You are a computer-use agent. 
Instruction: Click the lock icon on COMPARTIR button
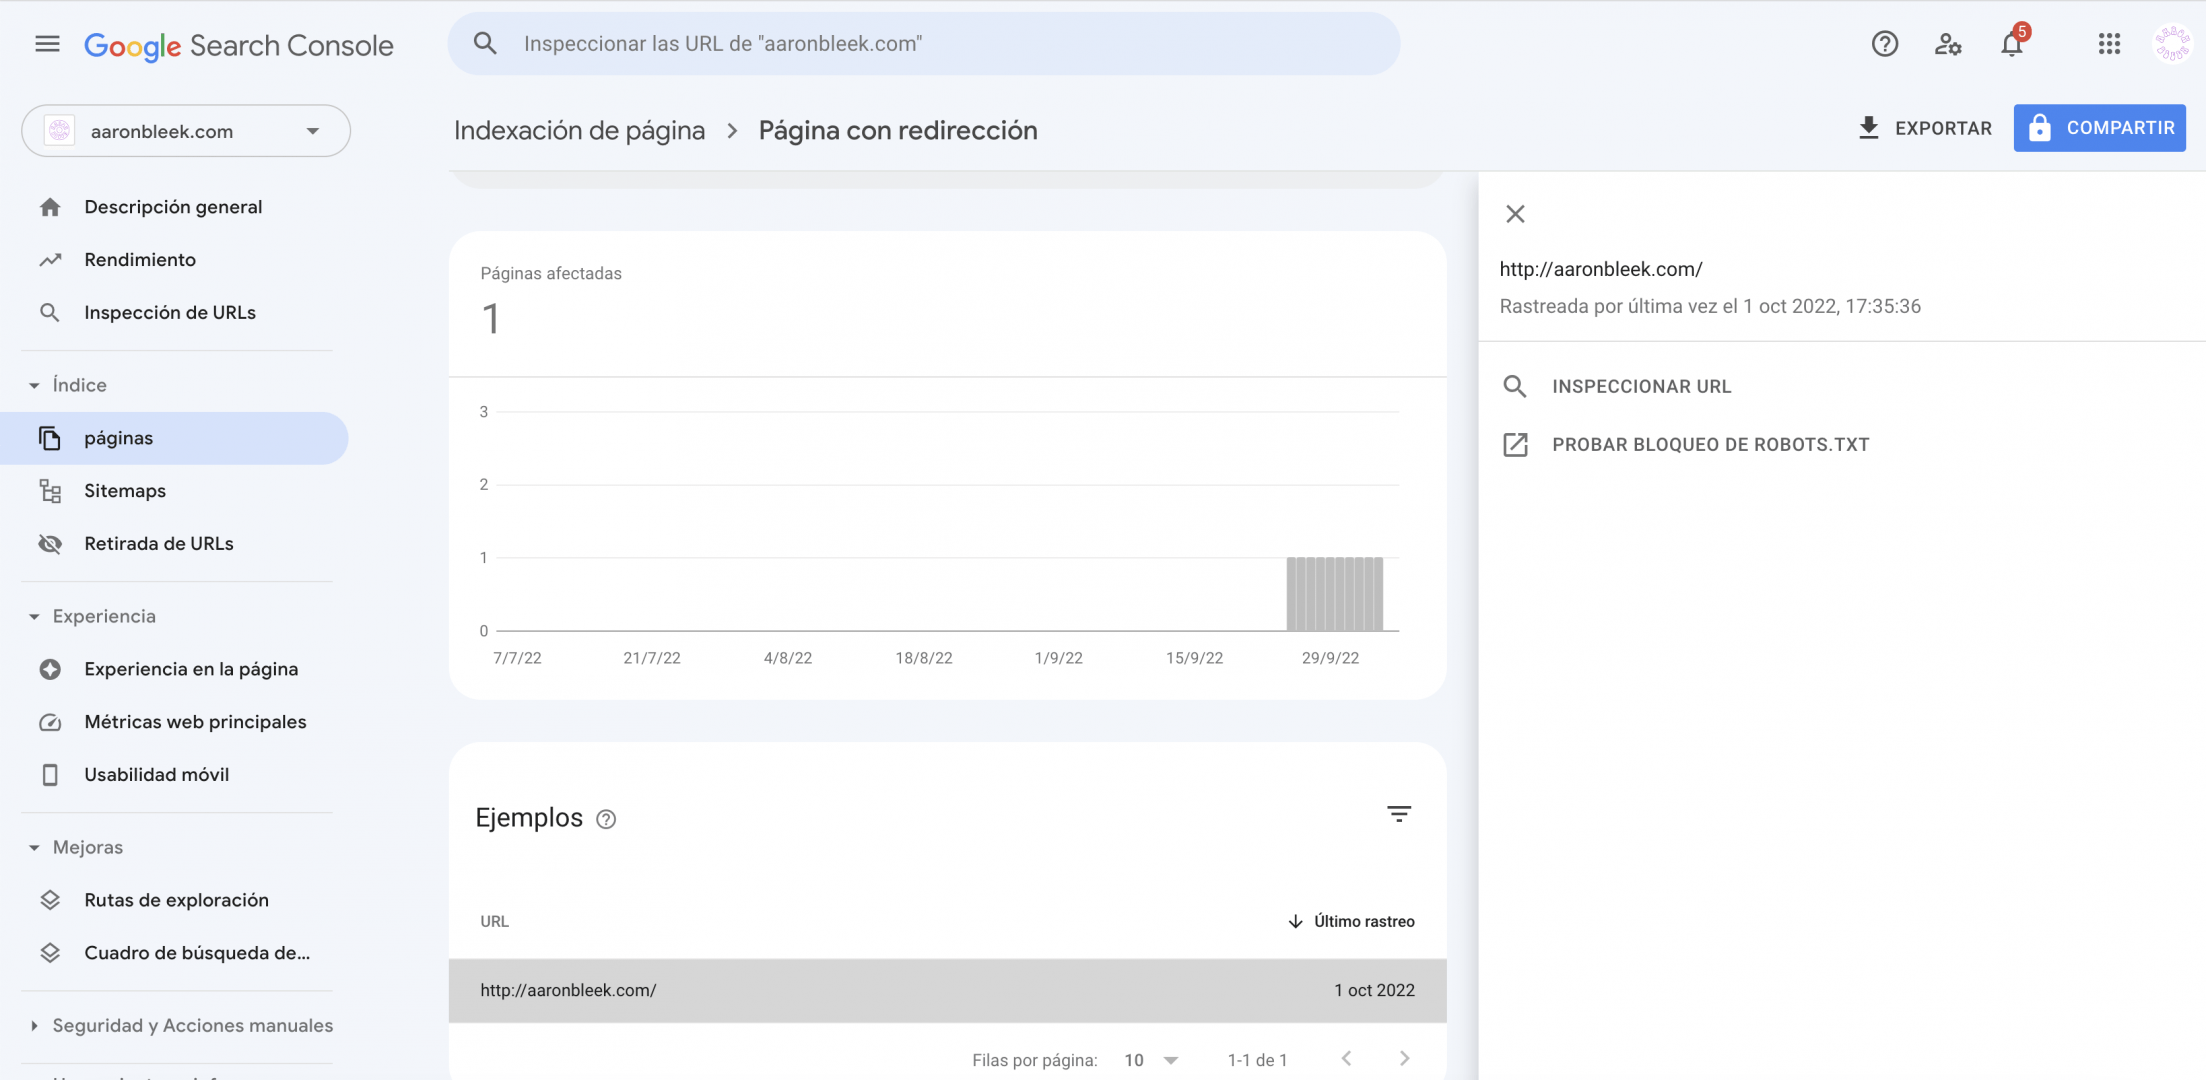tap(2039, 128)
